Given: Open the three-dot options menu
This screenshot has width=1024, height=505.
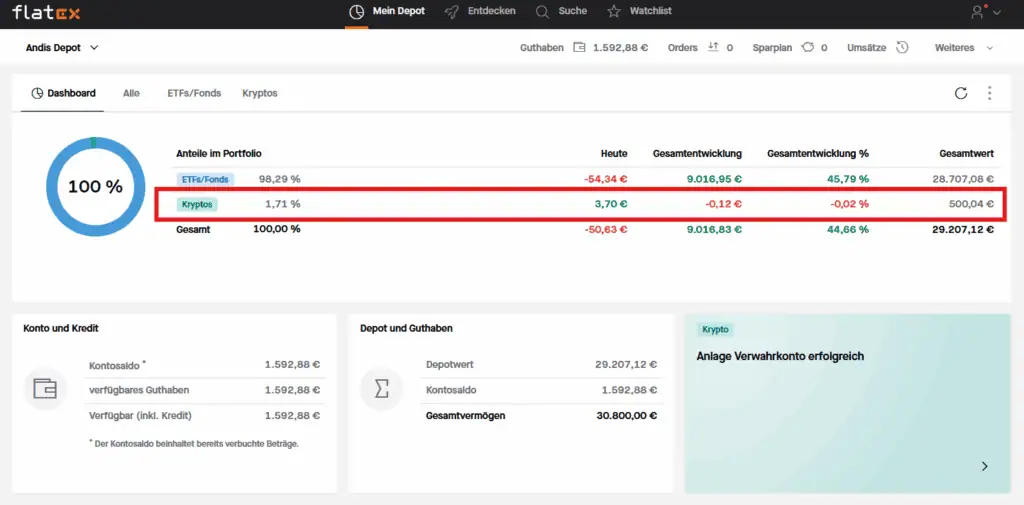Looking at the screenshot, I should pos(990,93).
